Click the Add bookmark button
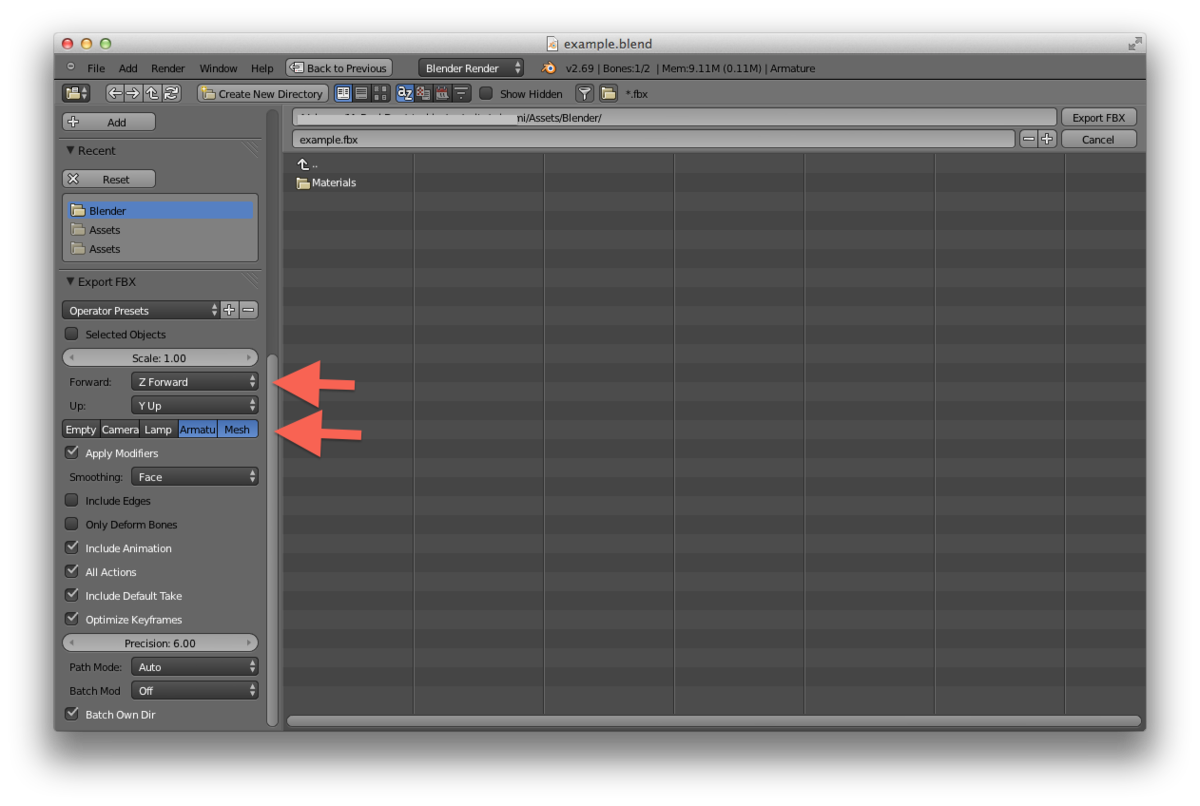Image resolution: width=1200 pixels, height=806 pixels. pyautogui.click(x=109, y=122)
